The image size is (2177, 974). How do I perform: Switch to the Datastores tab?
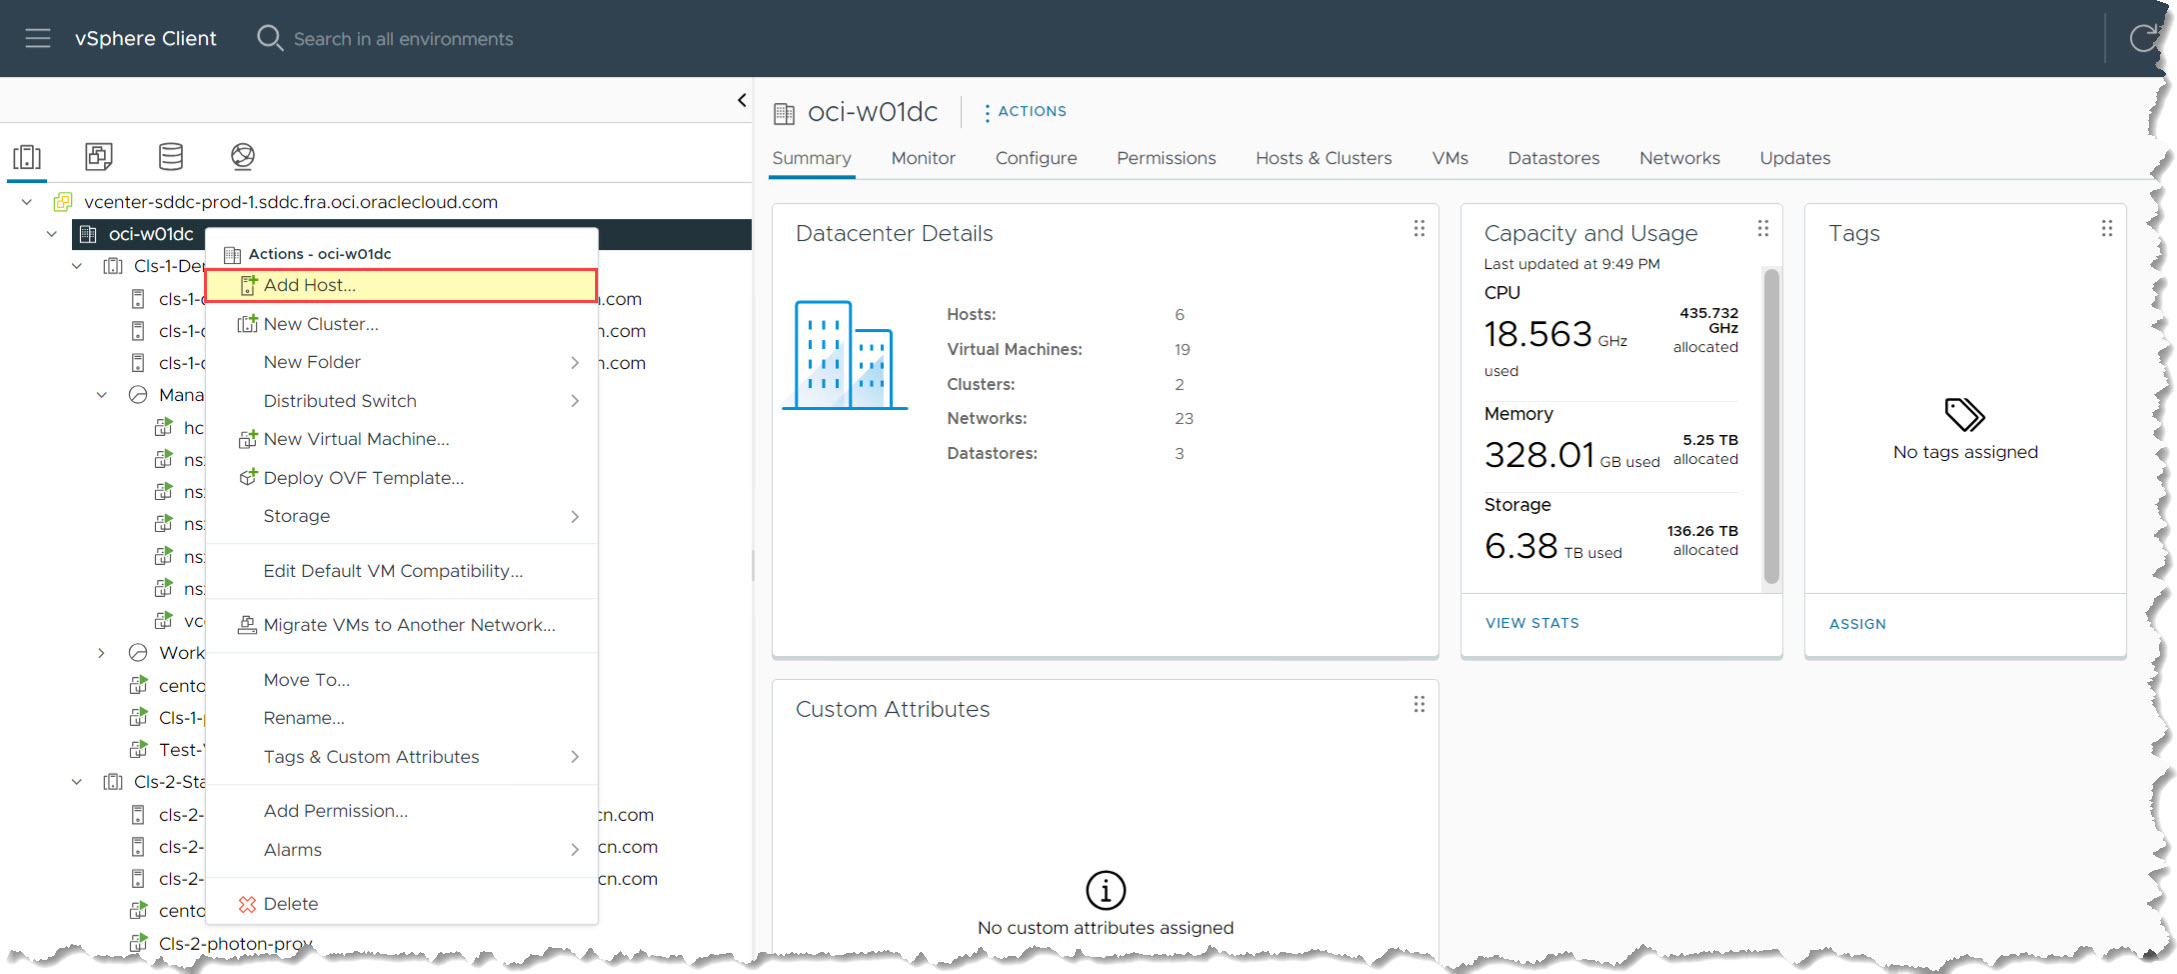[1553, 158]
